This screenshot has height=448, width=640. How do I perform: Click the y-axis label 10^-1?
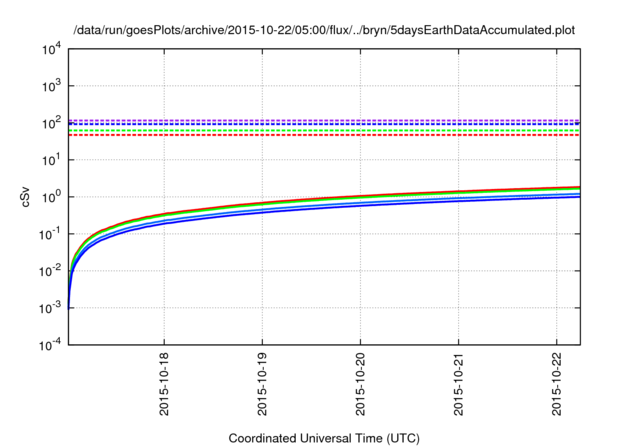(50, 234)
